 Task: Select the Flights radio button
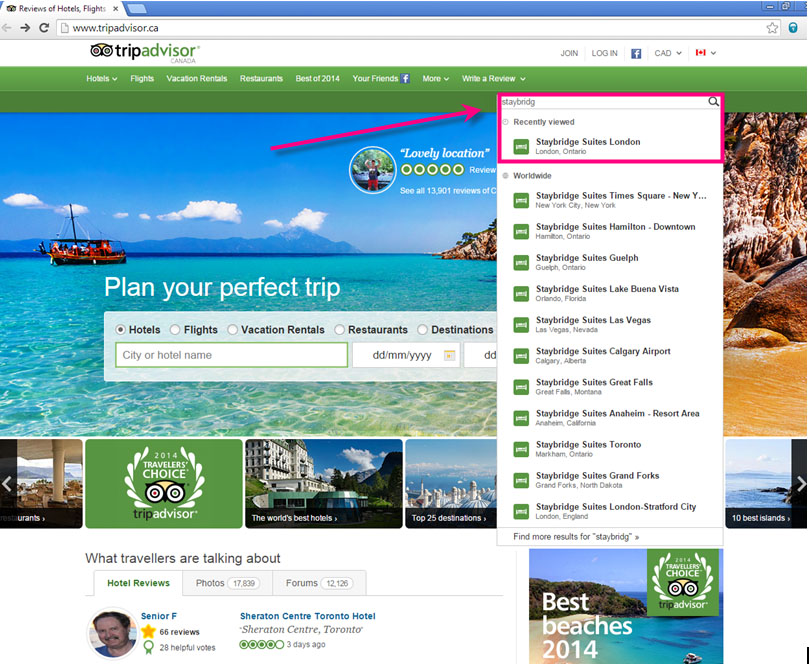point(175,330)
